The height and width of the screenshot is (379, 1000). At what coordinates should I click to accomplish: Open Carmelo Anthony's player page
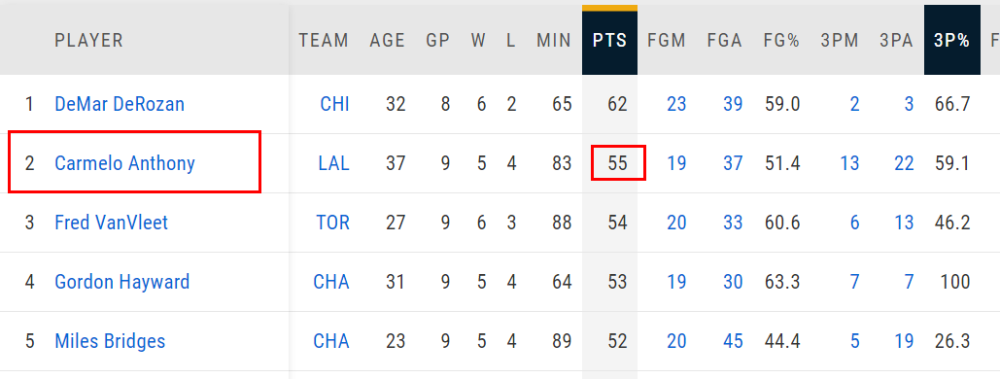coord(124,163)
